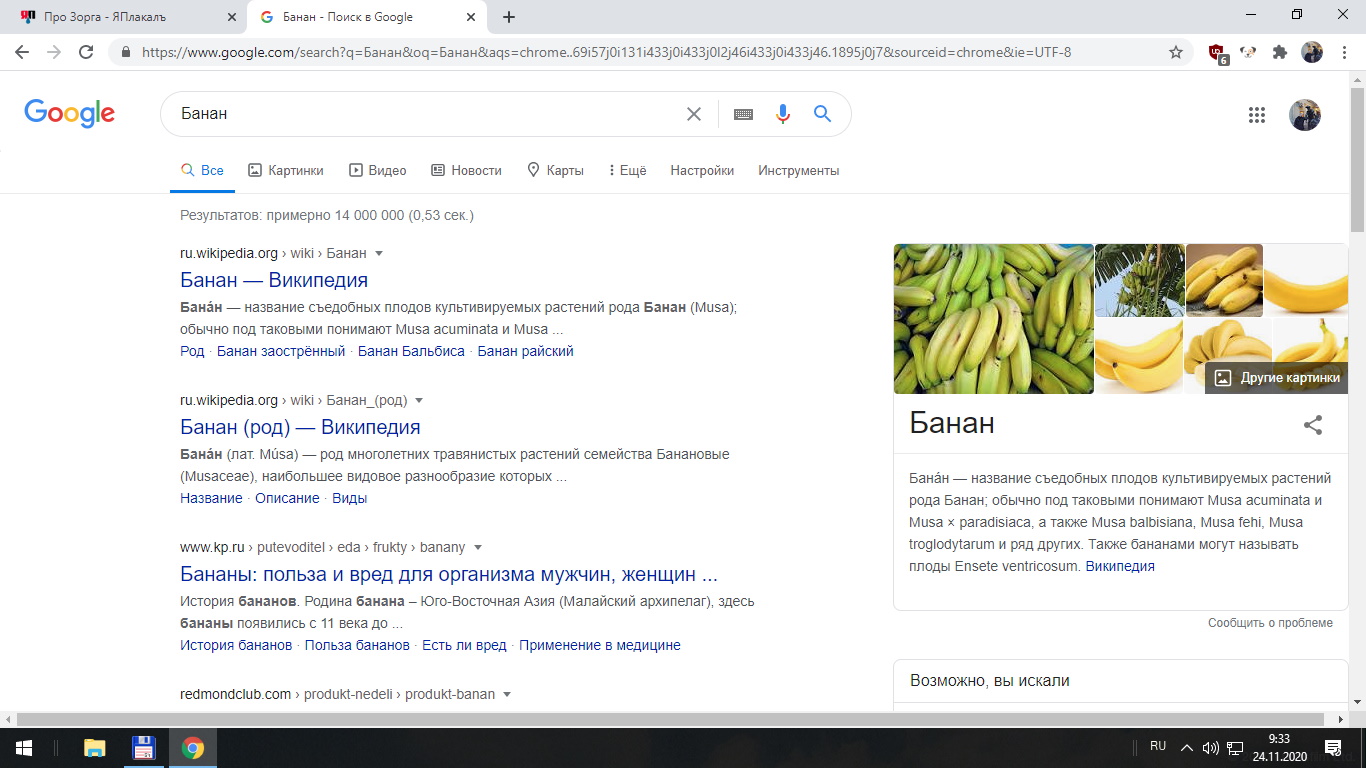This screenshot has width=1366, height=768.
Task: Click the Другие картинки button
Action: [1276, 378]
